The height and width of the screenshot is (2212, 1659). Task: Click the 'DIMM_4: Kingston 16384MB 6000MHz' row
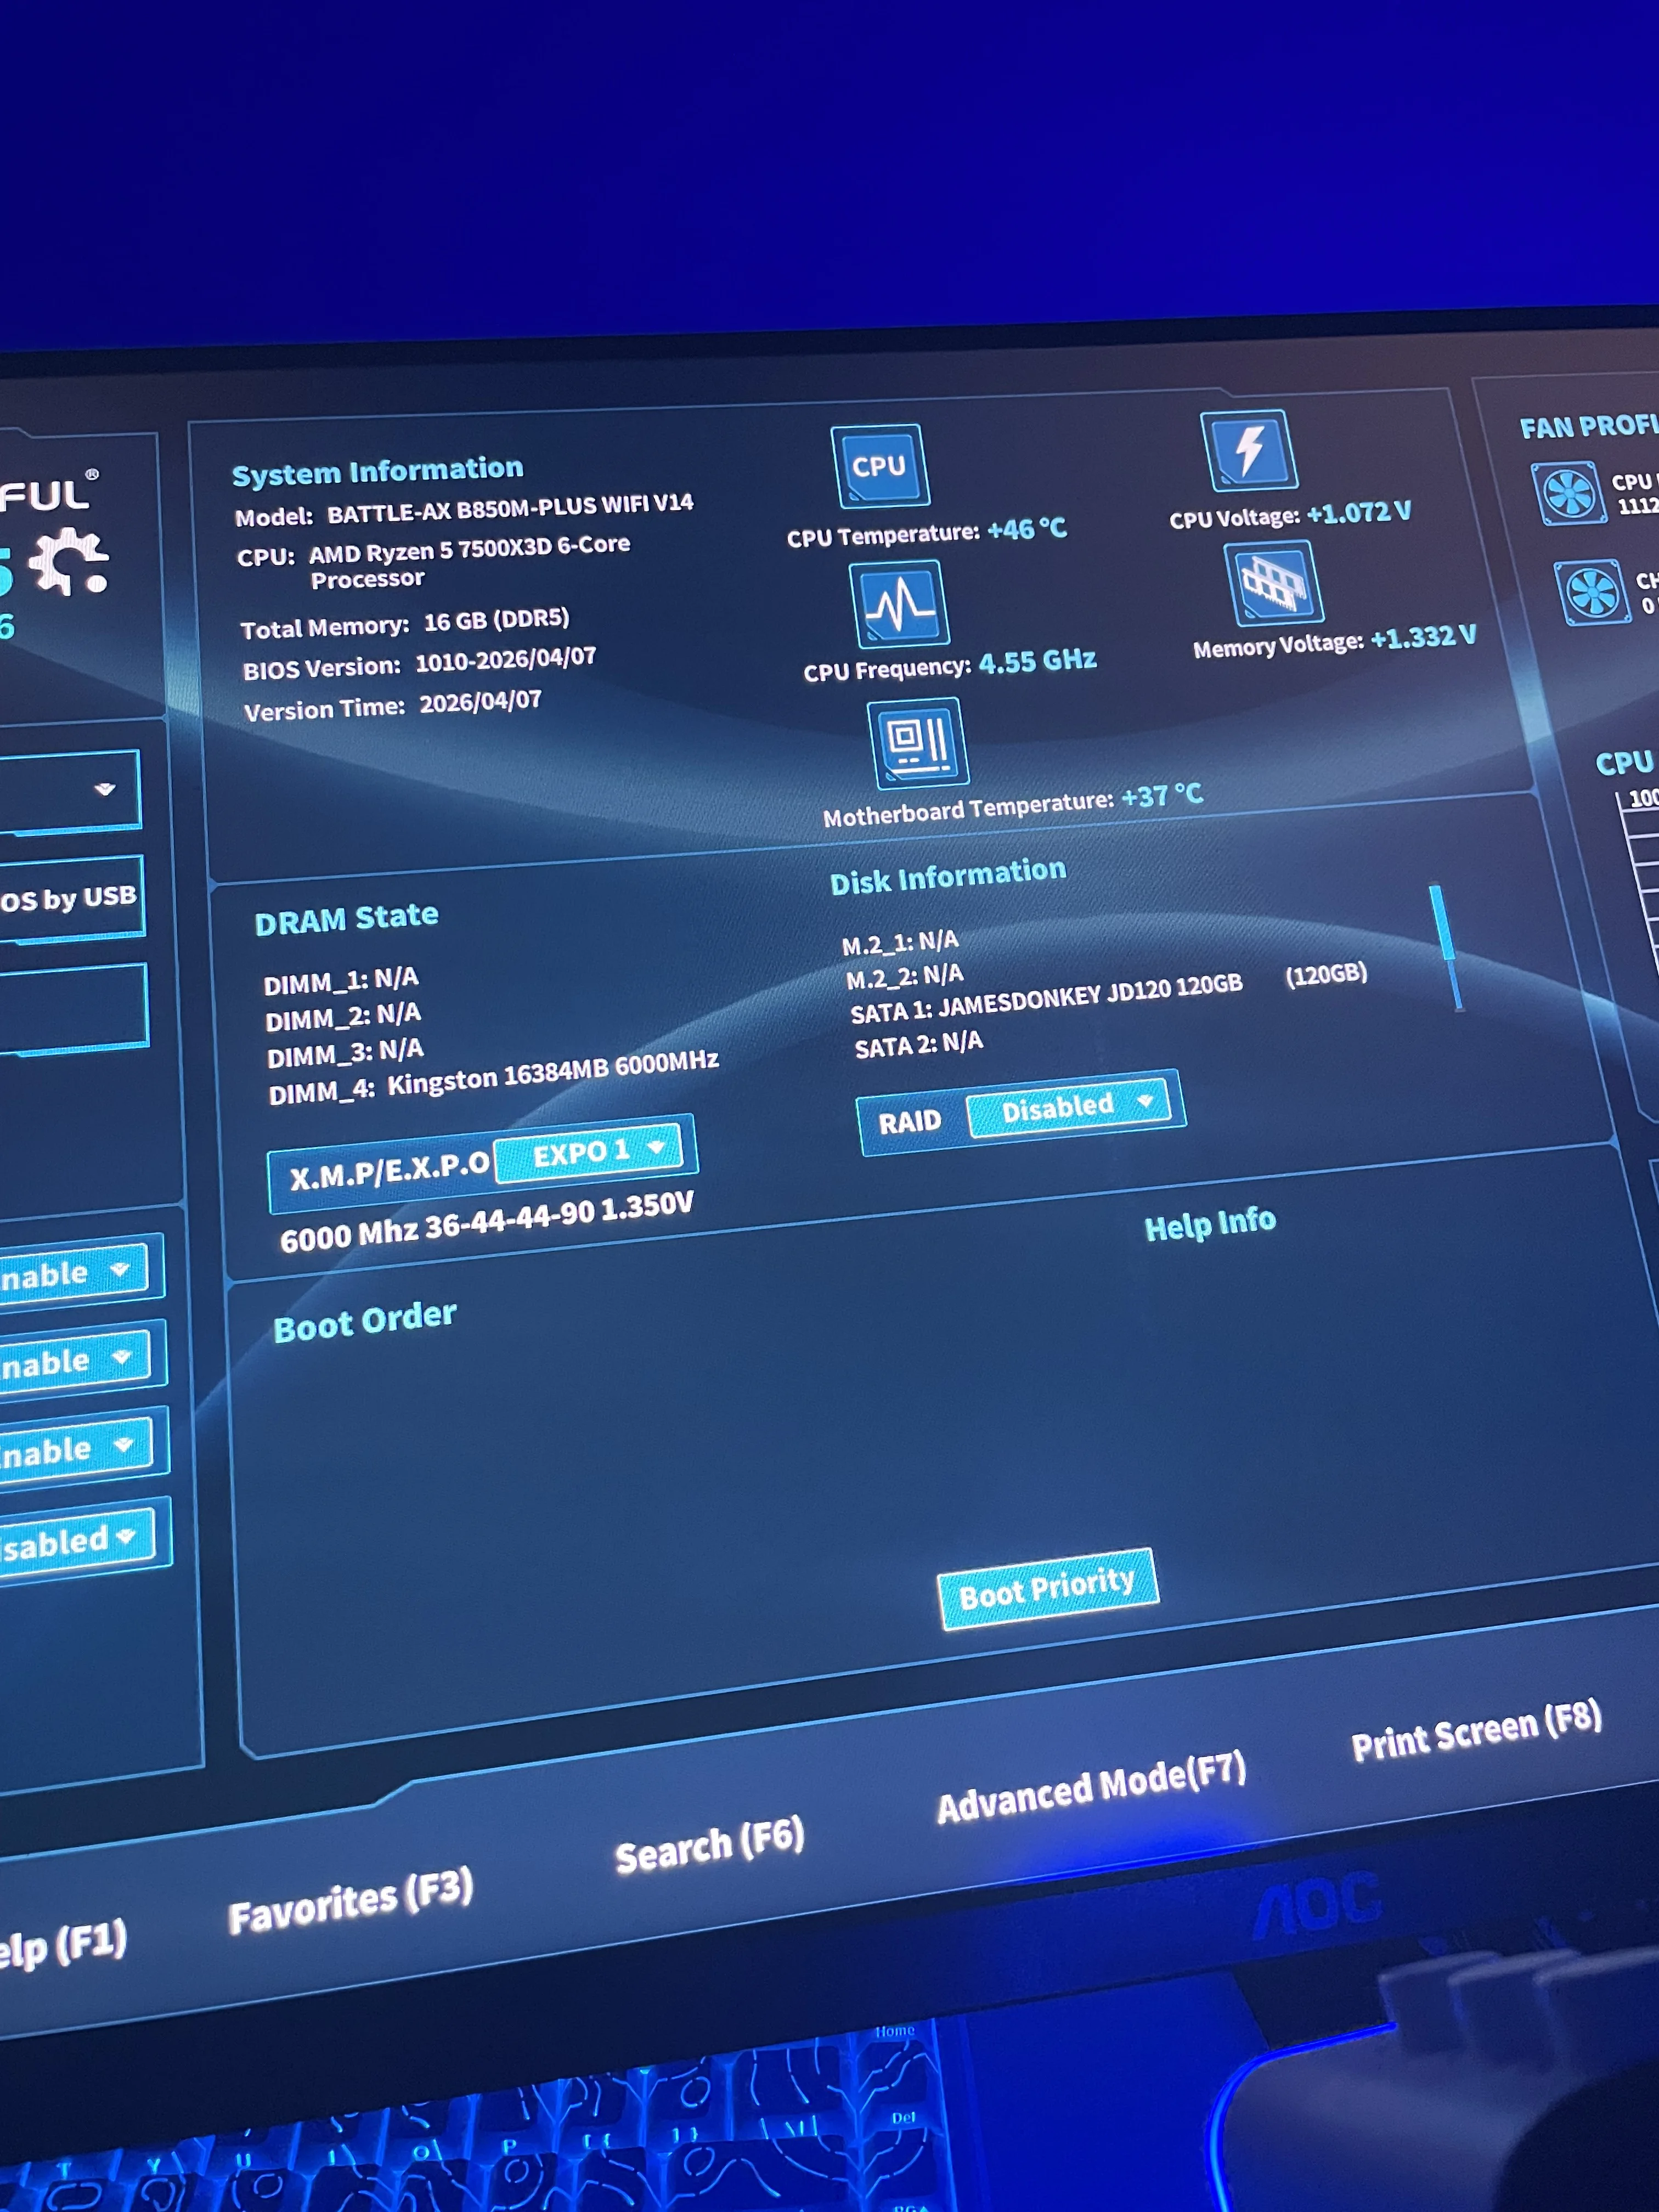[x=494, y=1078]
